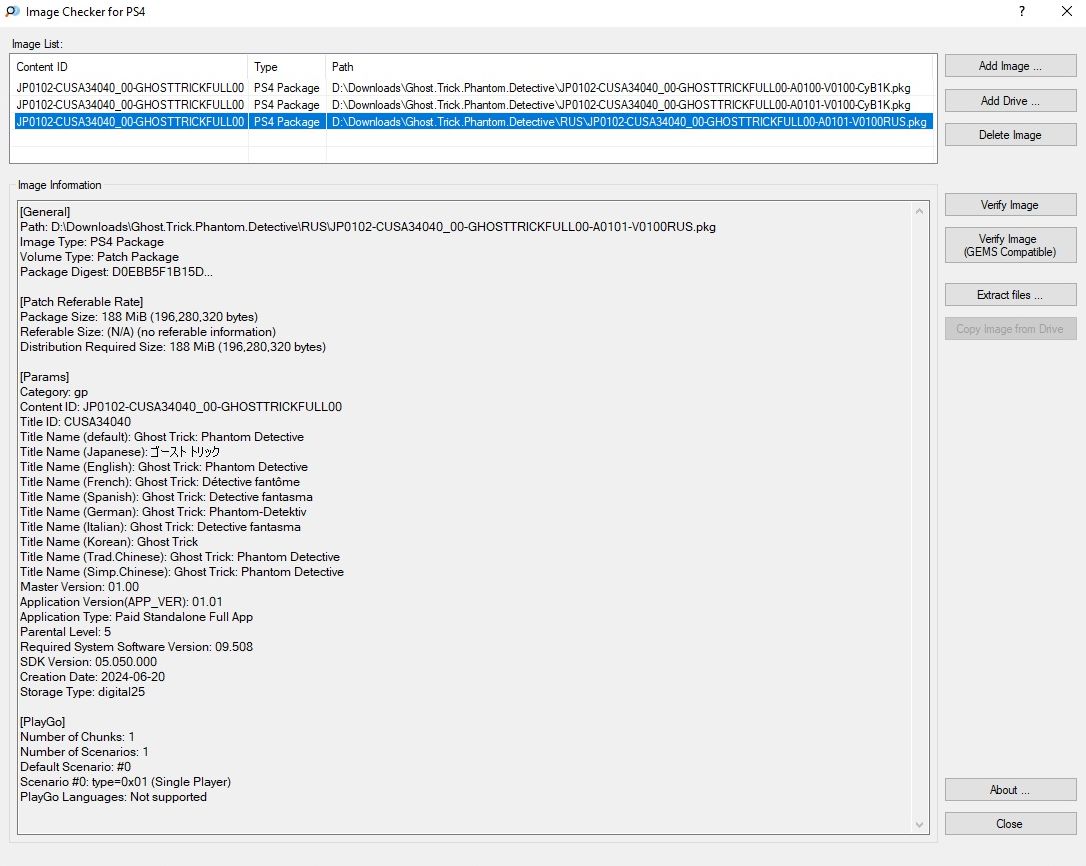
Task: Click the Add Drive button
Action: pyautogui.click(x=1010, y=100)
